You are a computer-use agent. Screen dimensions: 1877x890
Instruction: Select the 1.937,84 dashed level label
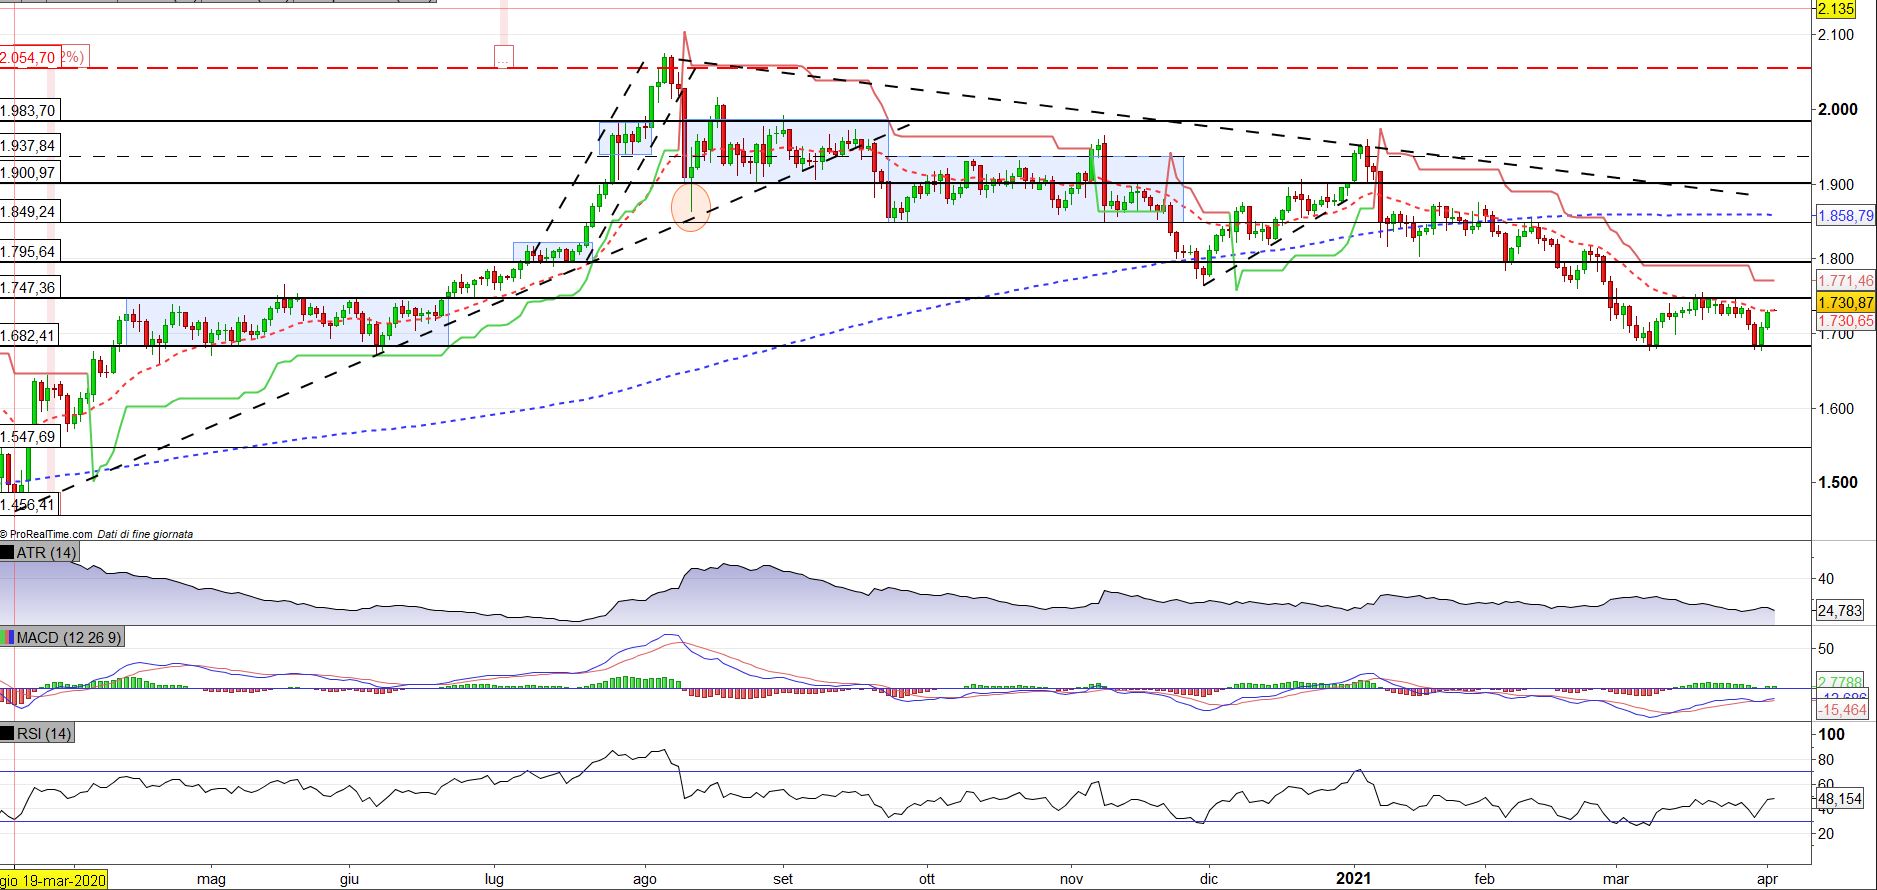coord(29,146)
